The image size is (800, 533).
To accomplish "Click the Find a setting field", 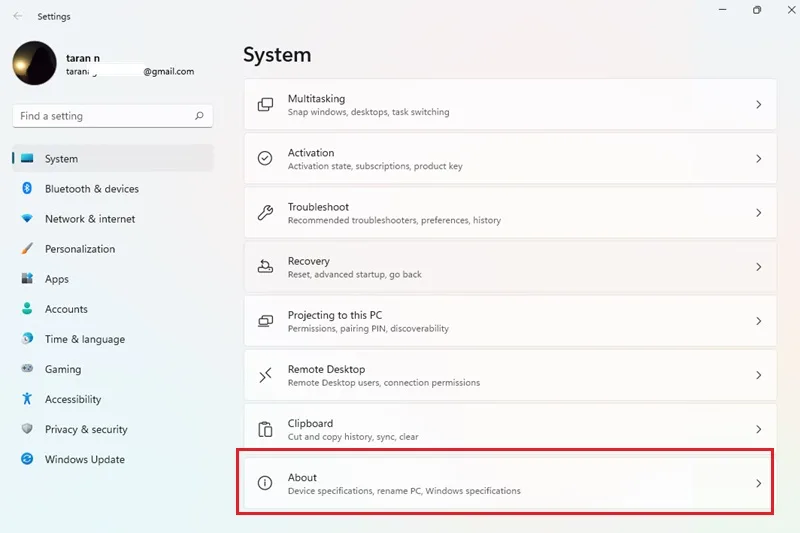I will [112, 116].
